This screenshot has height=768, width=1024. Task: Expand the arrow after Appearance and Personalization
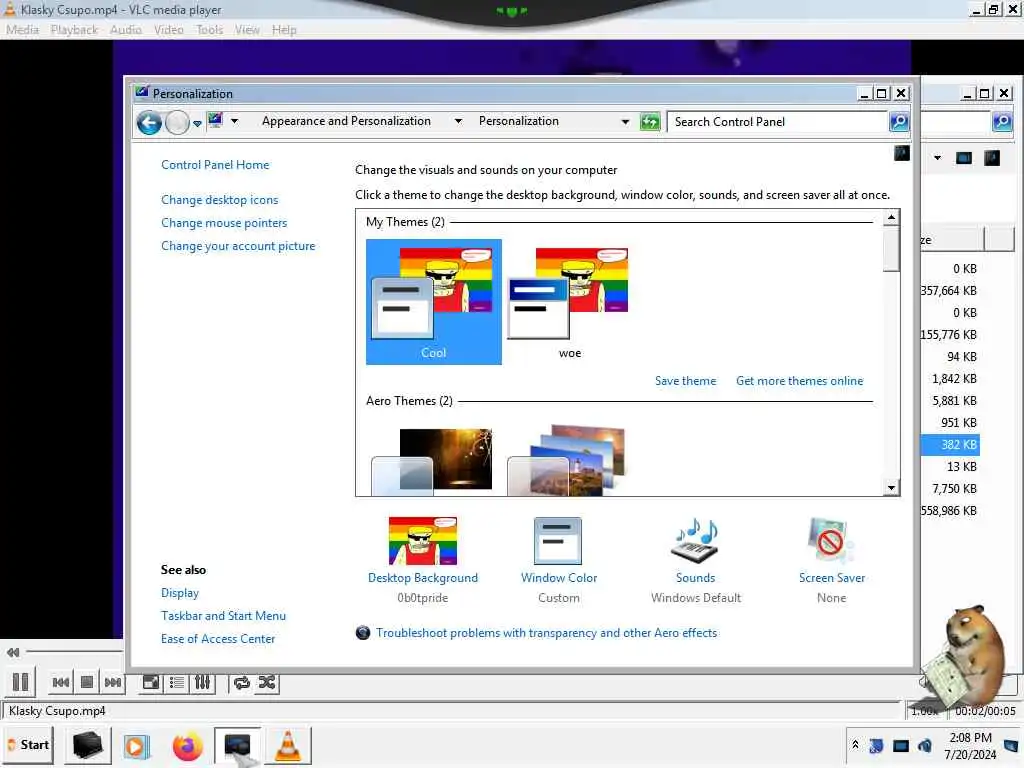(458, 121)
